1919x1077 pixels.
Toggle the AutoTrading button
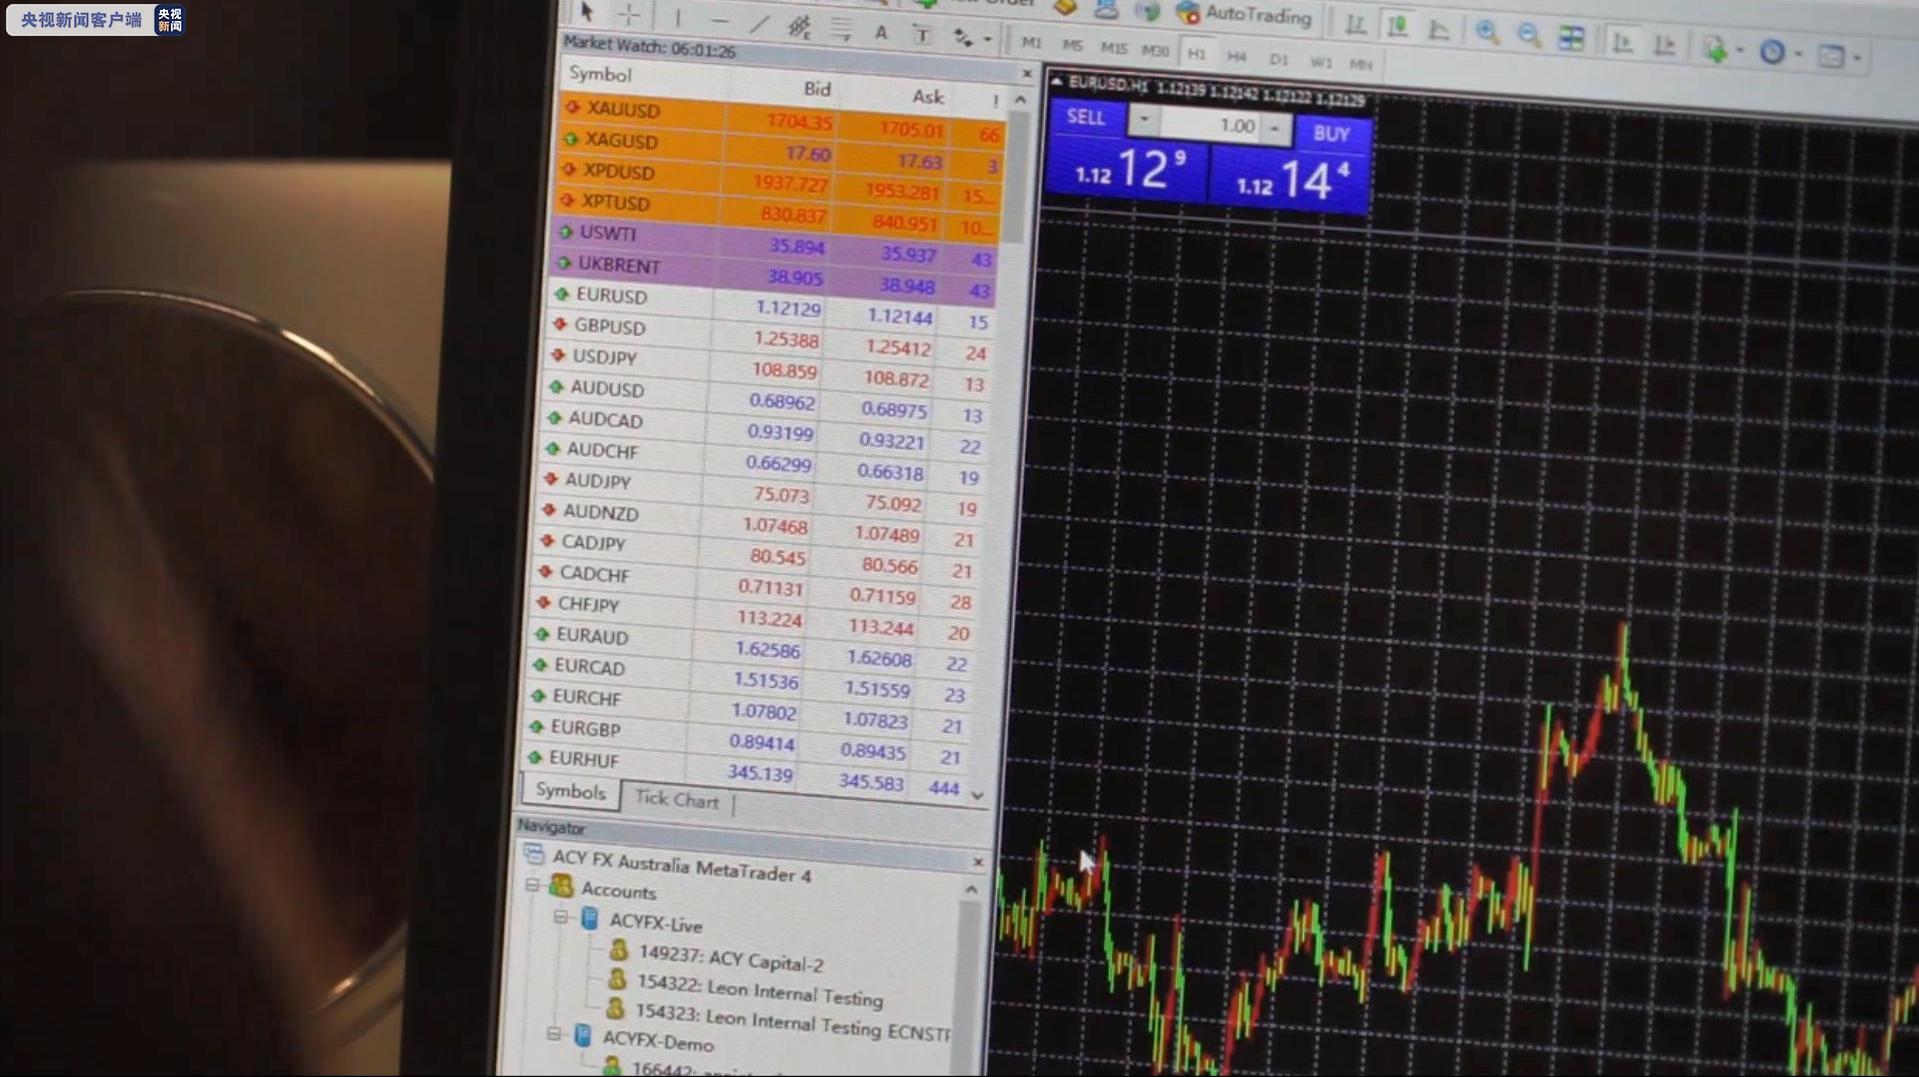pyautogui.click(x=1244, y=14)
